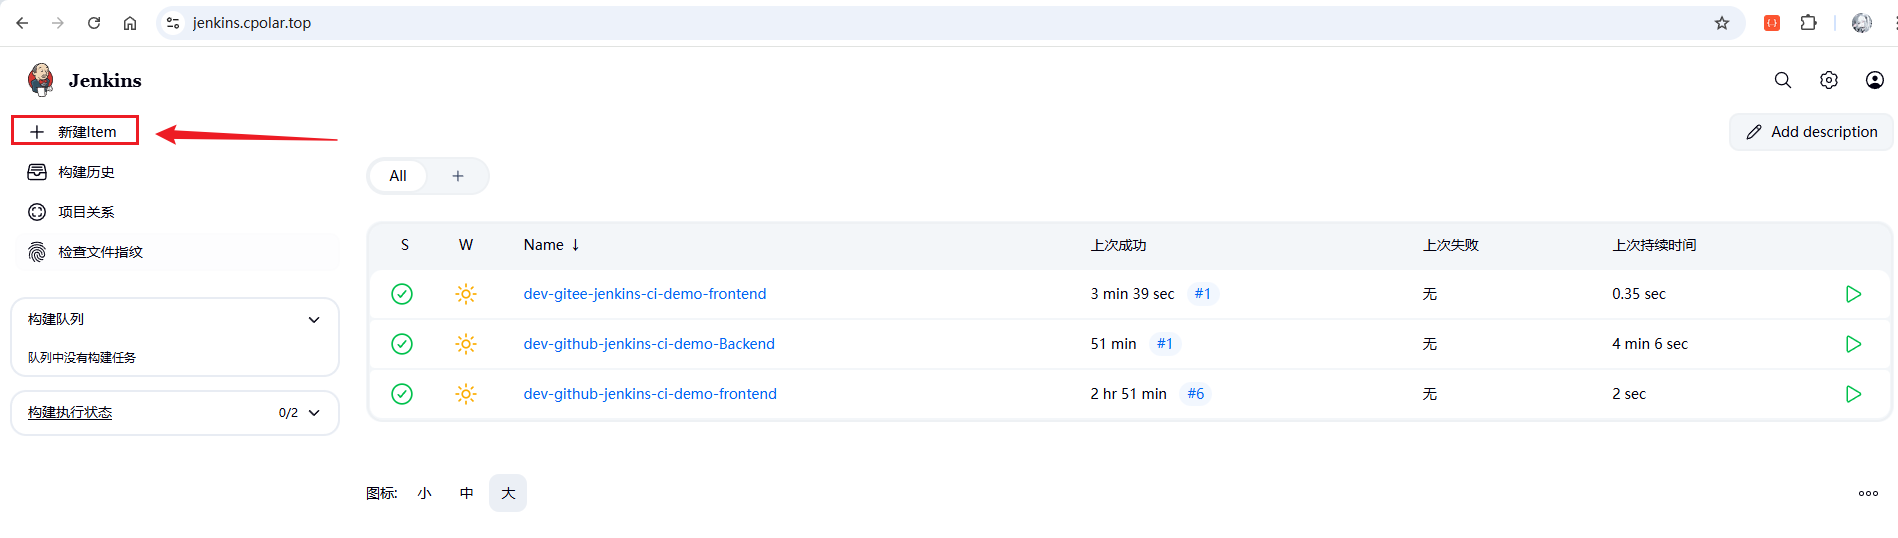
Task: Trigger build for dev-github-jenkins-ci-demo-Backend
Action: pos(1852,344)
